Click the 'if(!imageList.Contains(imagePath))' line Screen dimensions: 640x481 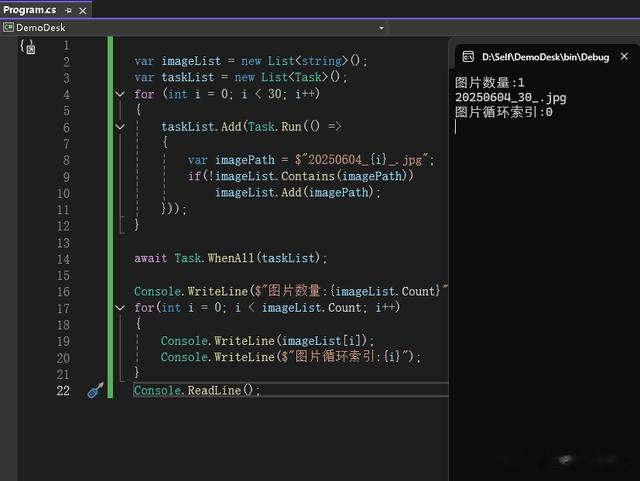click(301, 176)
